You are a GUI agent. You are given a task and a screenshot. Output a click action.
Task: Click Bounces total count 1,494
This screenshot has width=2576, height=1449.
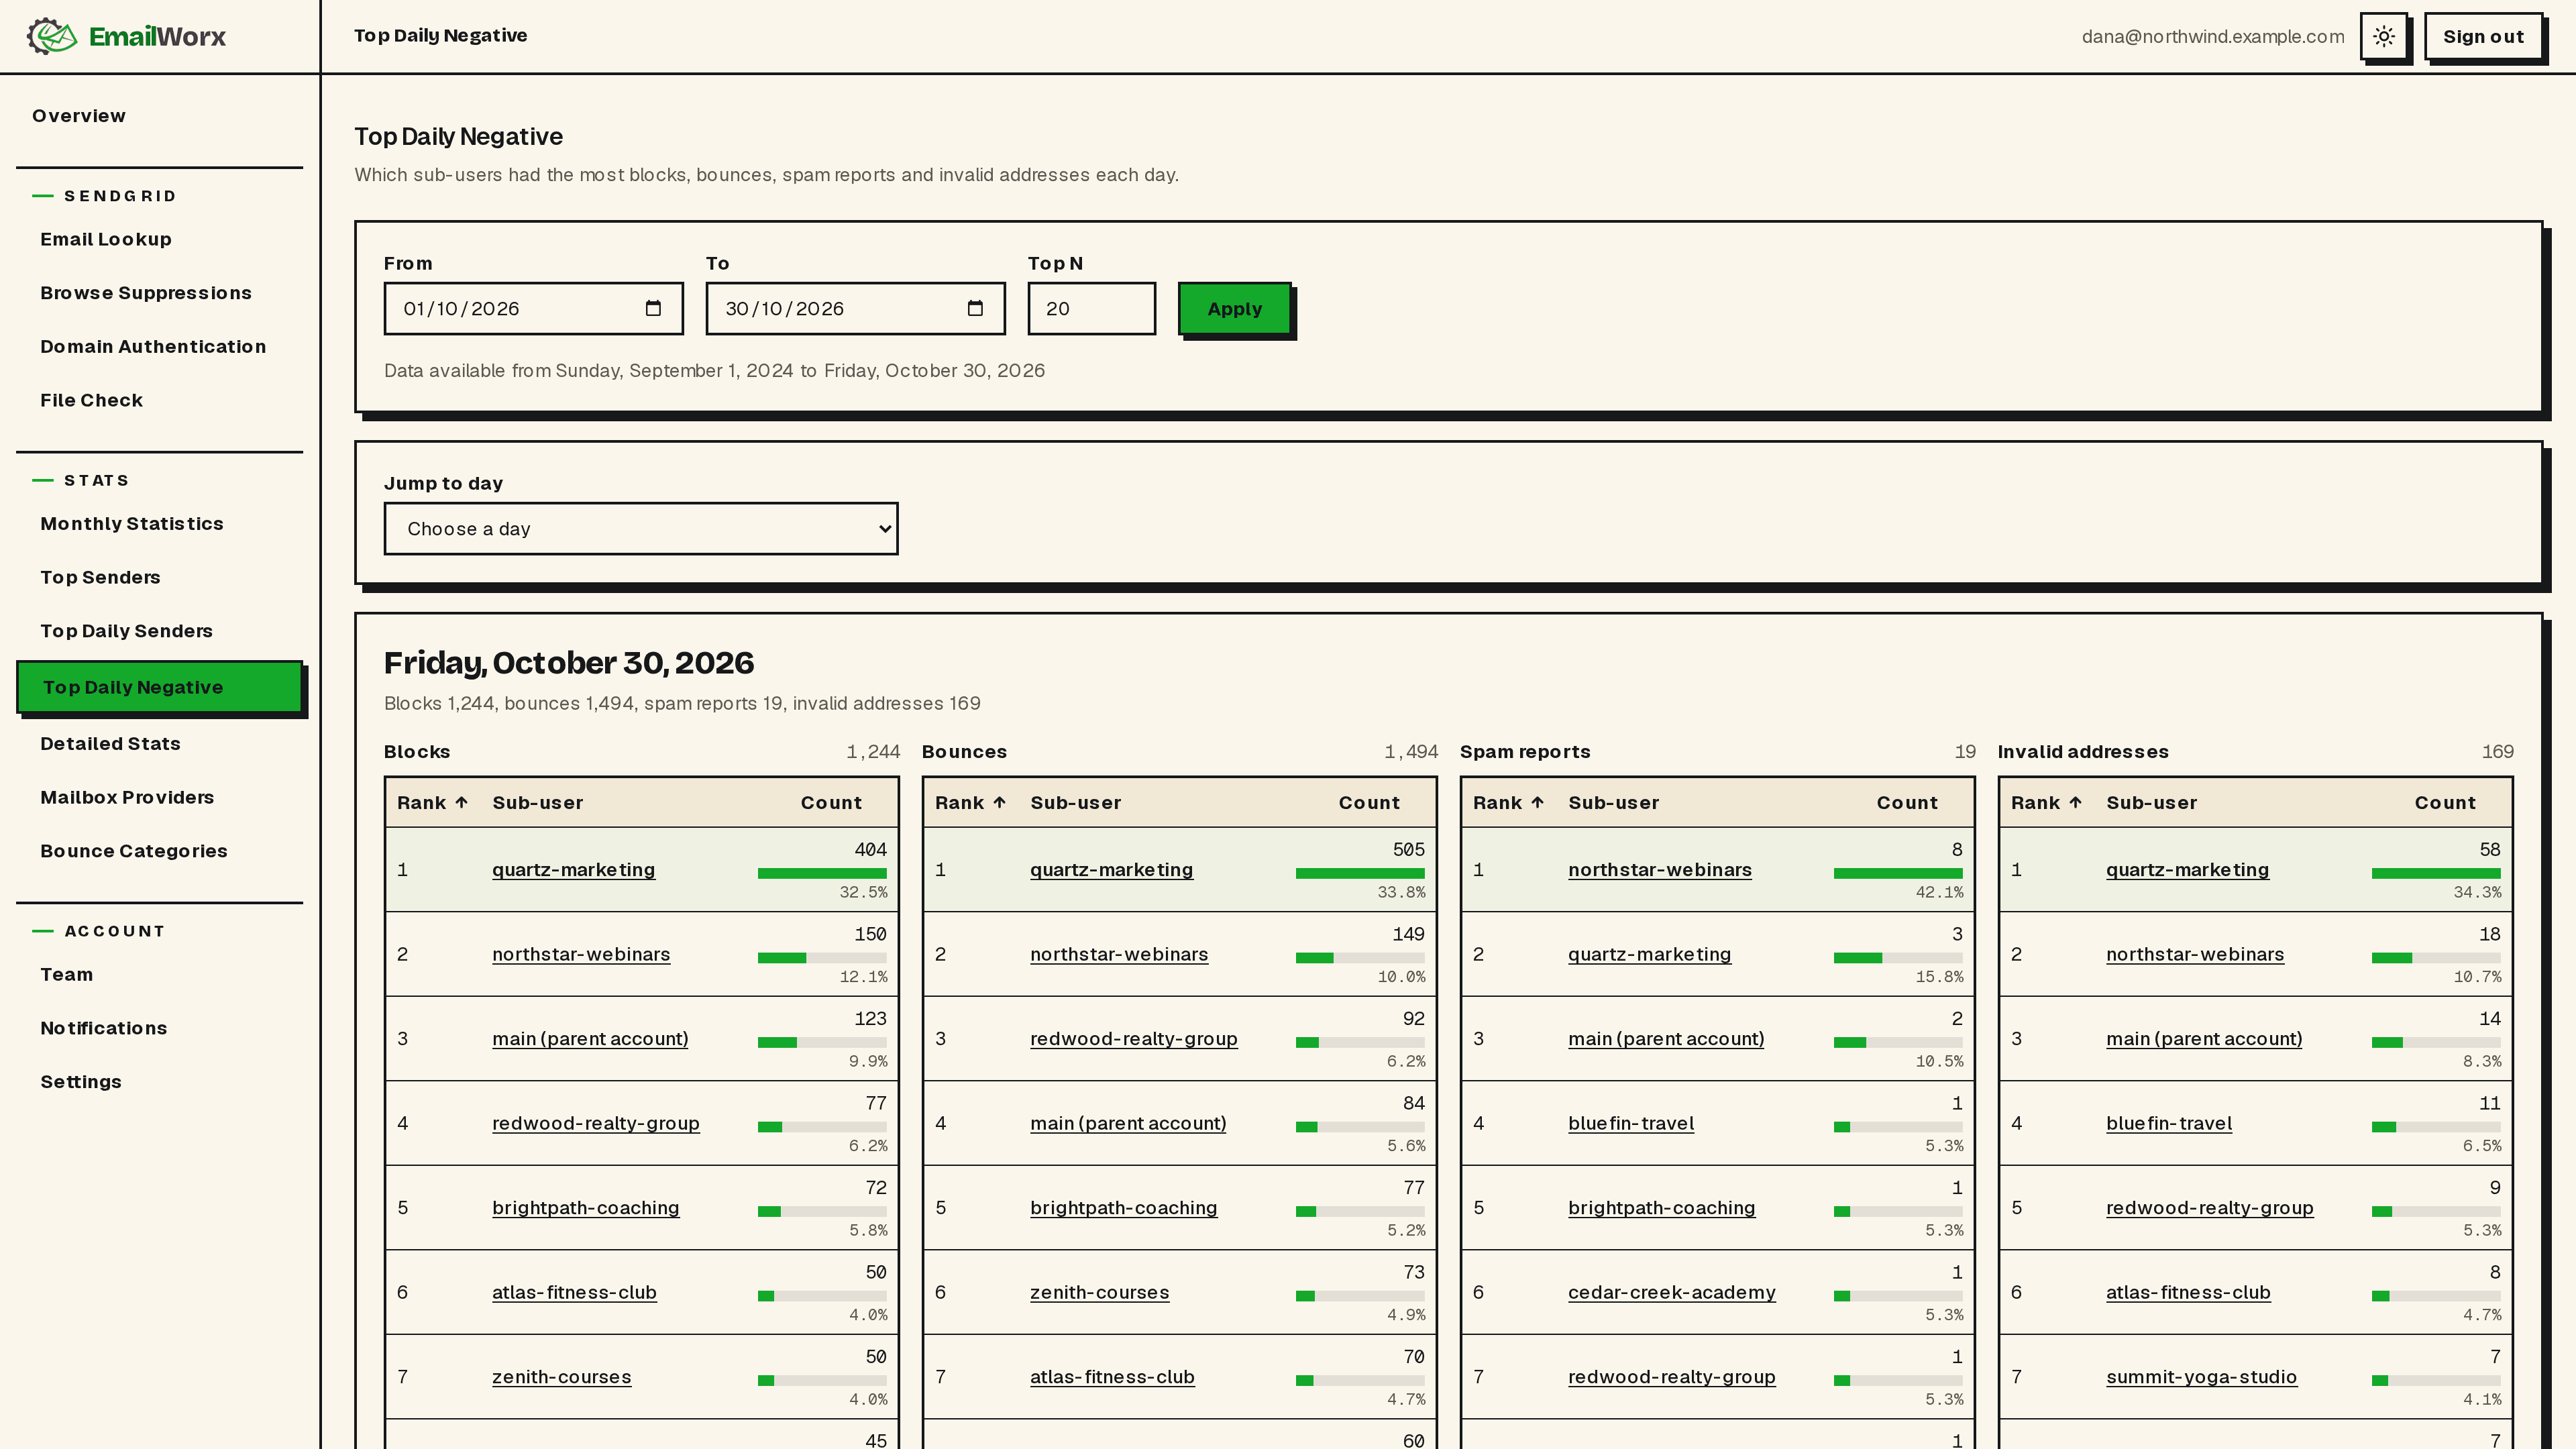[1411, 751]
